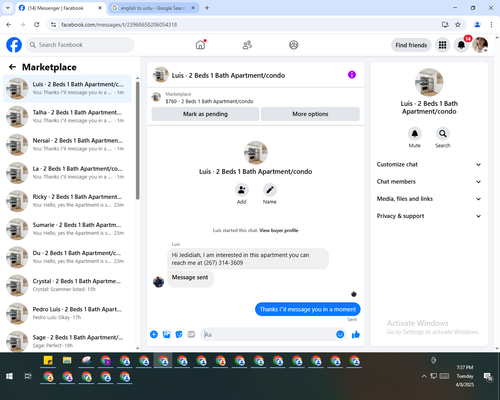The width and height of the screenshot is (500, 400).
Task: Bookmark this page with the star icon
Action: 458,25
